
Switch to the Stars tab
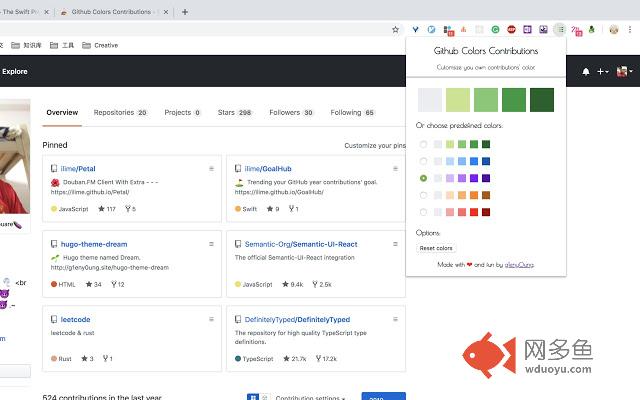pos(235,112)
